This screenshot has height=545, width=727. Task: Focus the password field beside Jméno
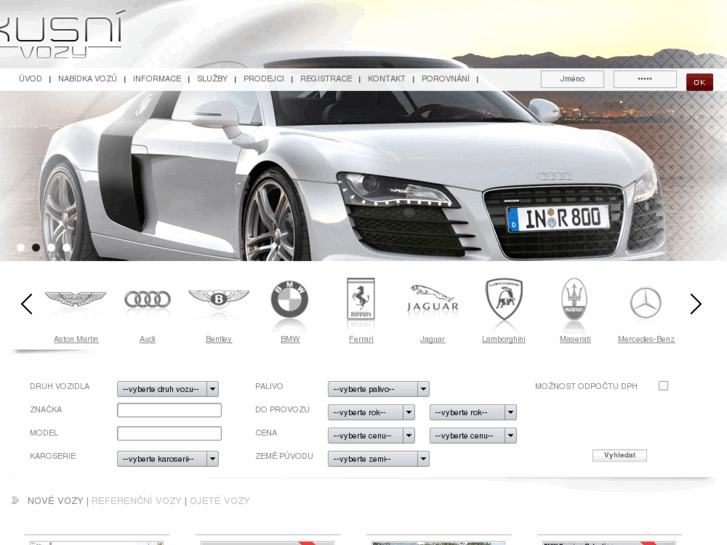[x=645, y=79]
